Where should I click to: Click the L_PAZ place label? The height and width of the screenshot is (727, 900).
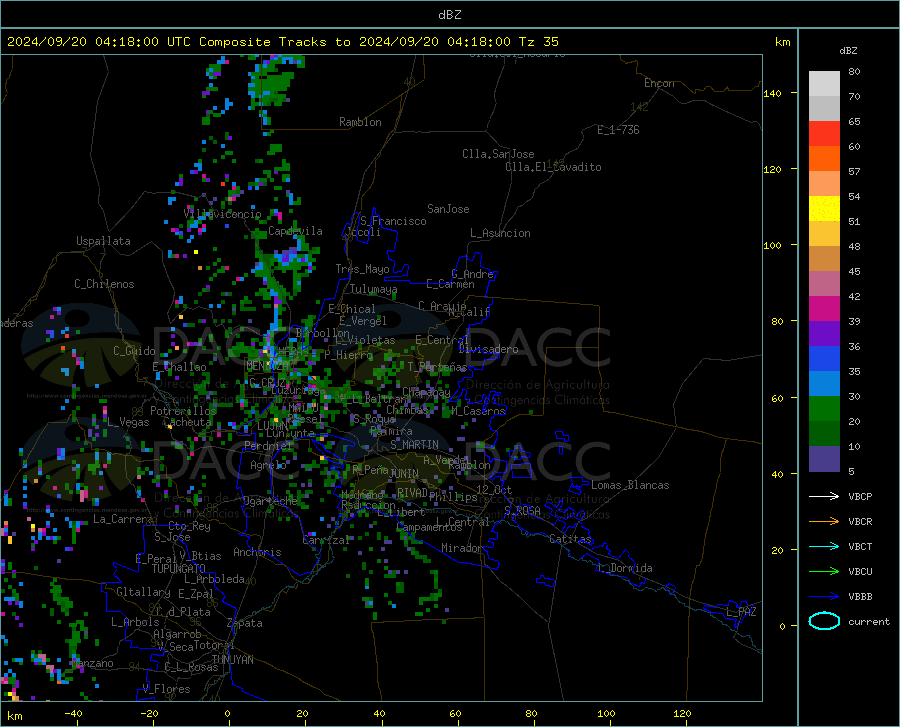click(x=741, y=612)
